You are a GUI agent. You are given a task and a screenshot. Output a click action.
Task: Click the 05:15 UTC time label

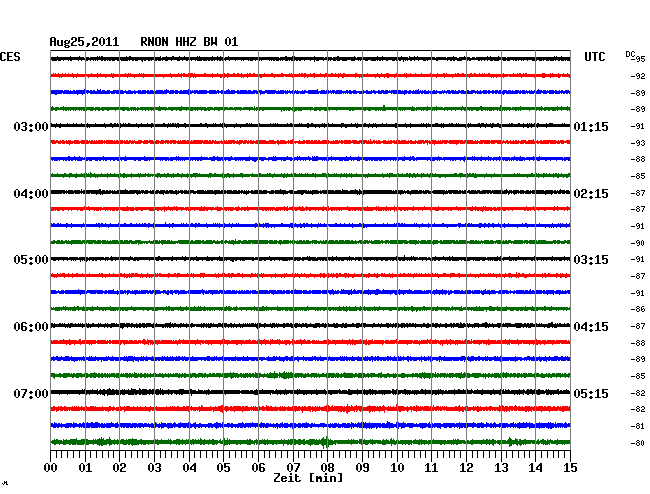click(x=591, y=393)
